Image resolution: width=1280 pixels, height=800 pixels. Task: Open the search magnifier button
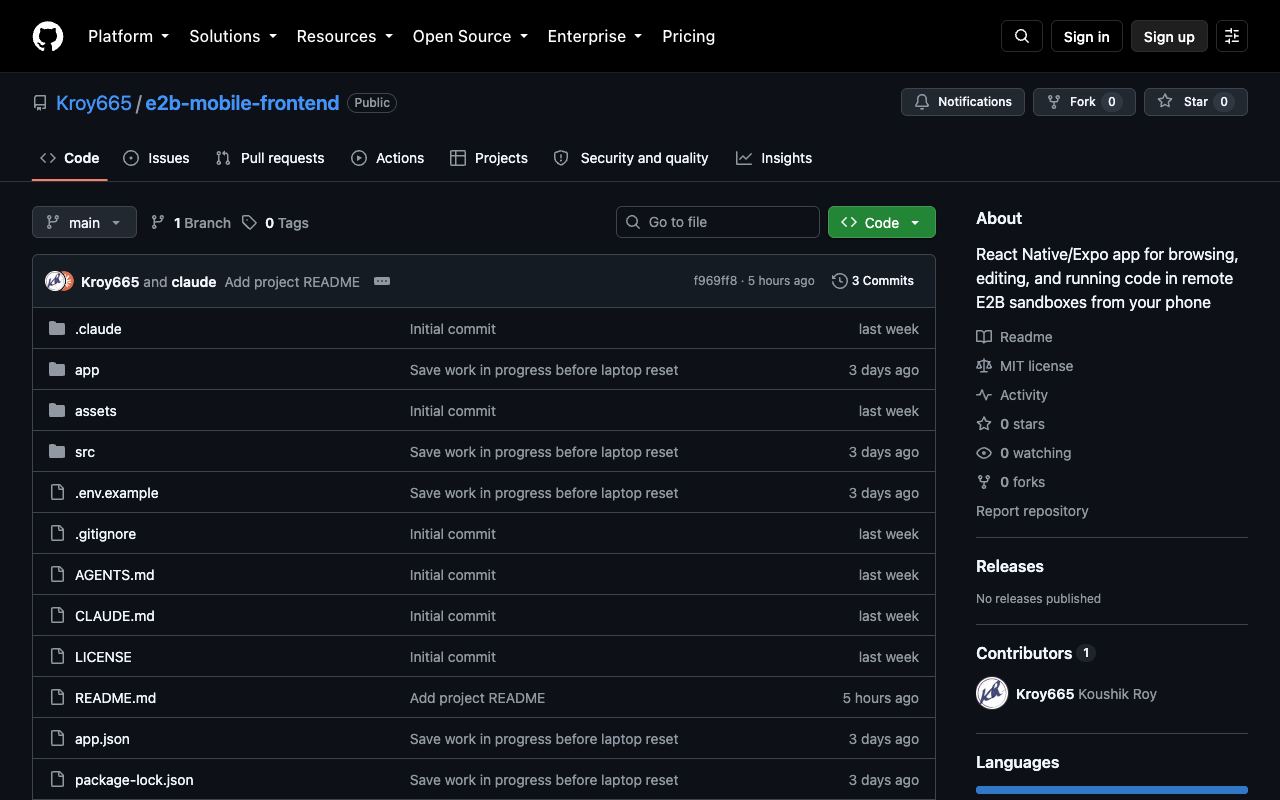(1022, 36)
